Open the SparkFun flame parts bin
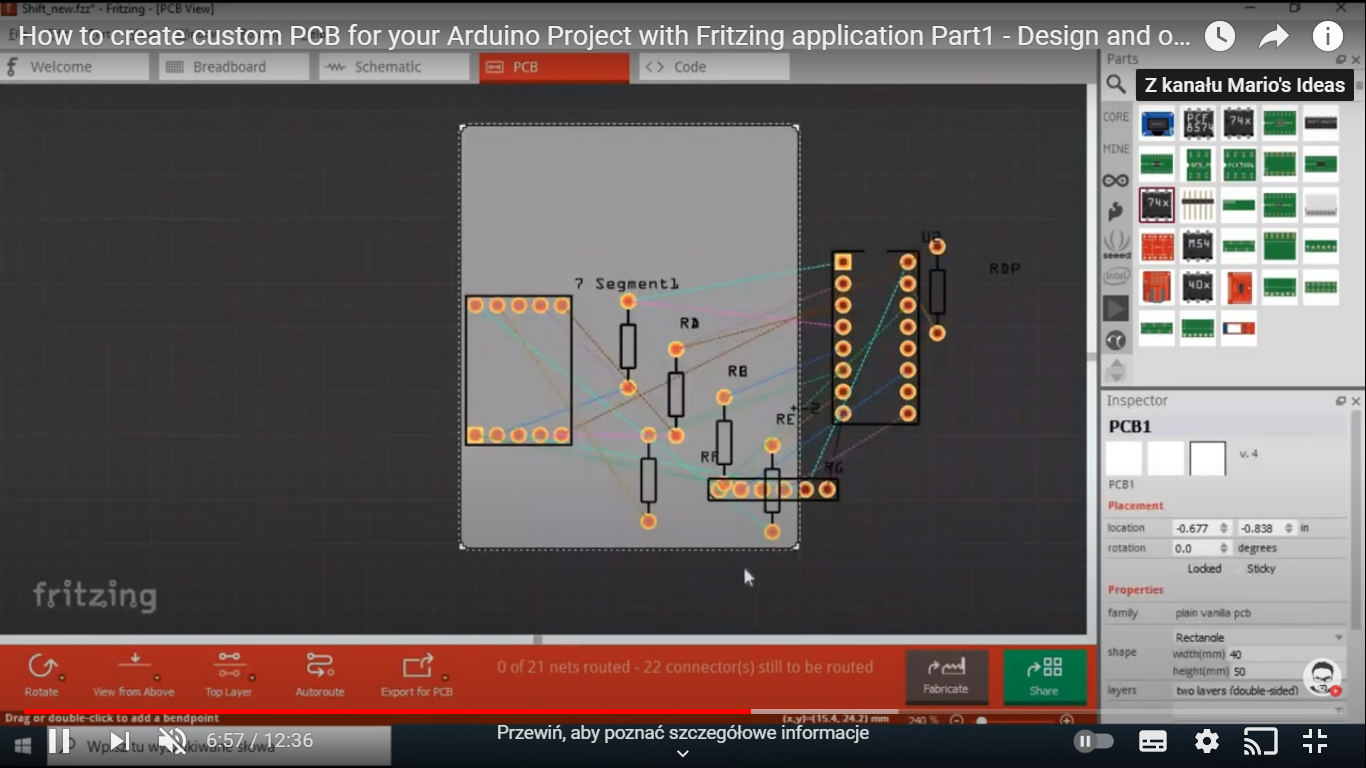Viewport: 1366px width, 768px height. point(1116,212)
